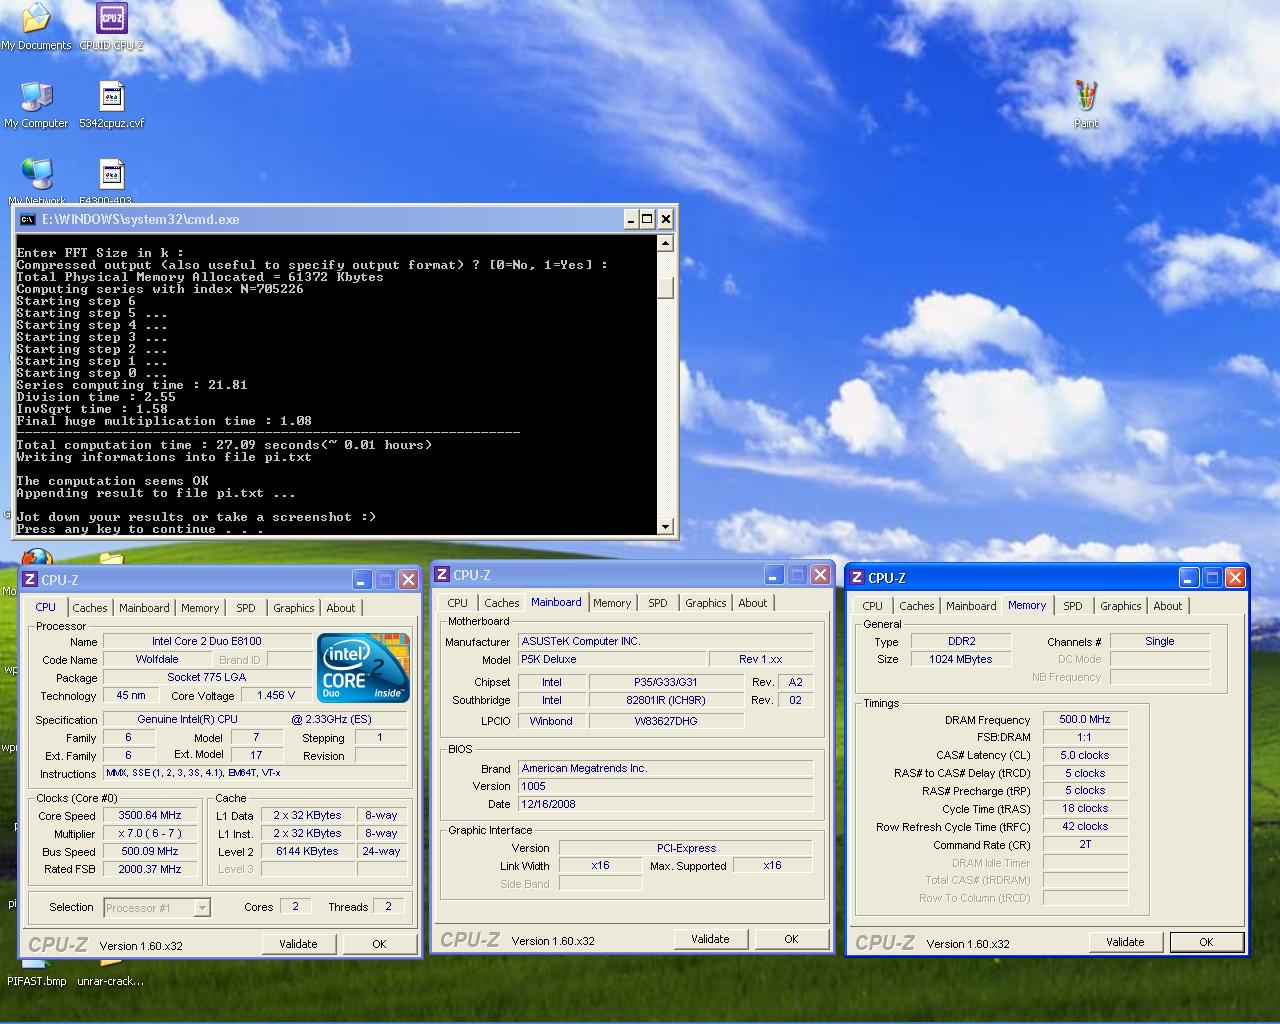Click OK in the Memory window
The width and height of the screenshot is (1280, 1024).
(x=1206, y=942)
